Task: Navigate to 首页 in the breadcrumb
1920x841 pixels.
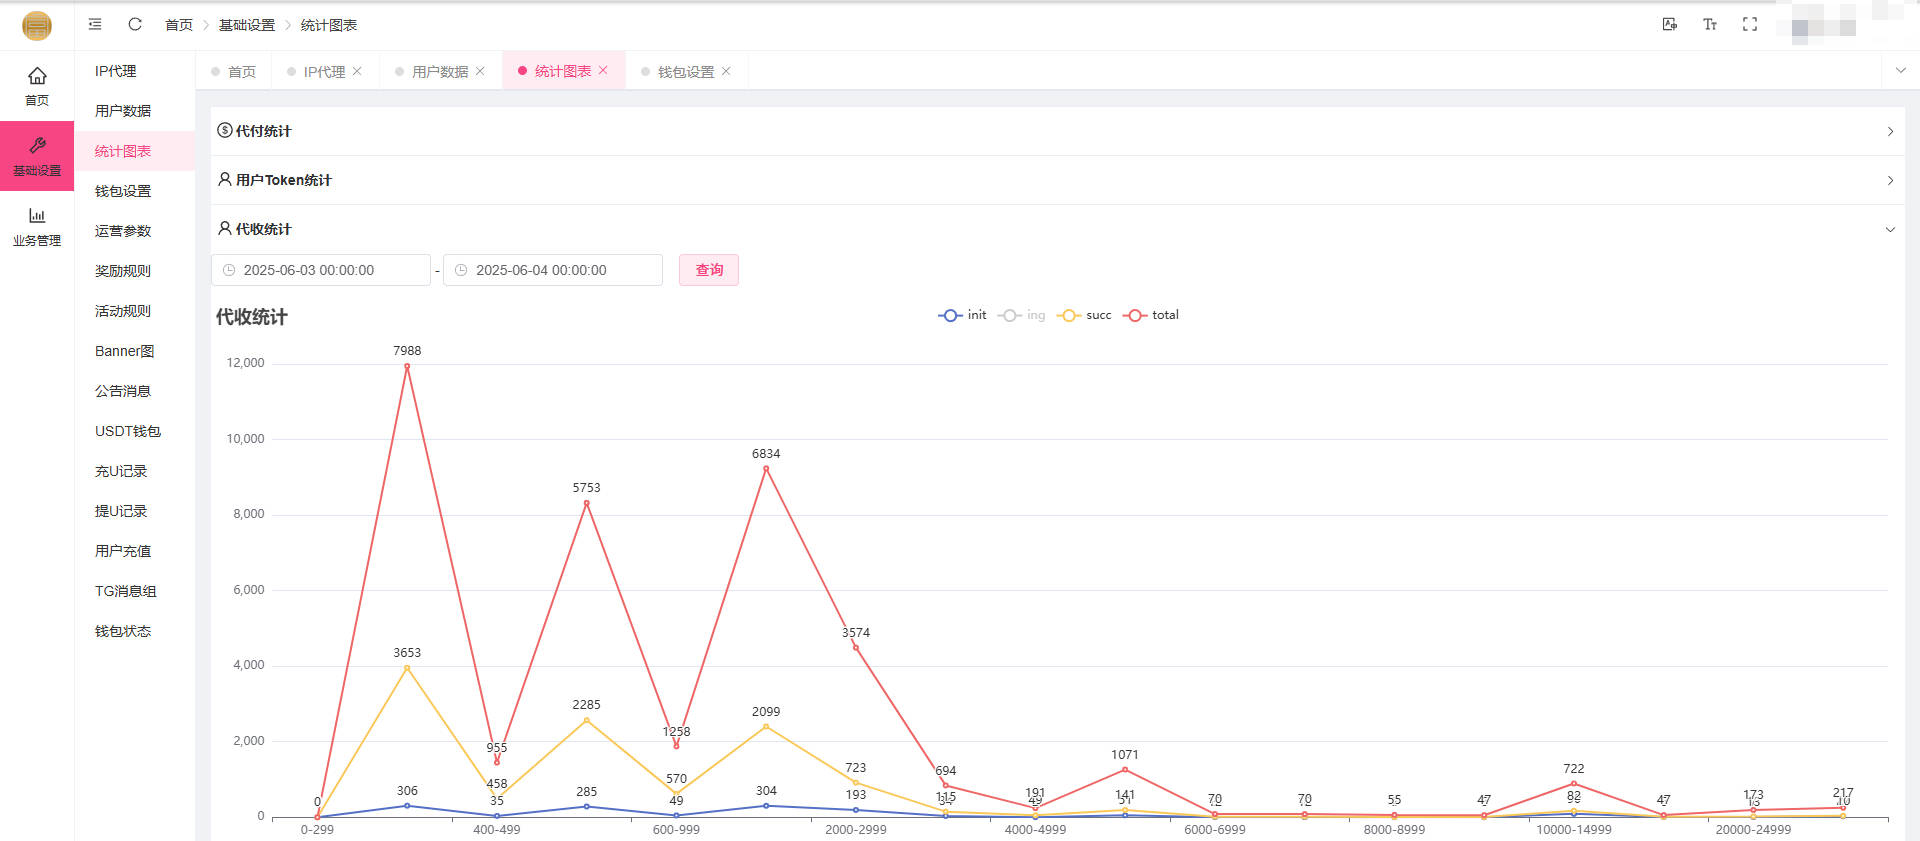Action: [x=178, y=25]
